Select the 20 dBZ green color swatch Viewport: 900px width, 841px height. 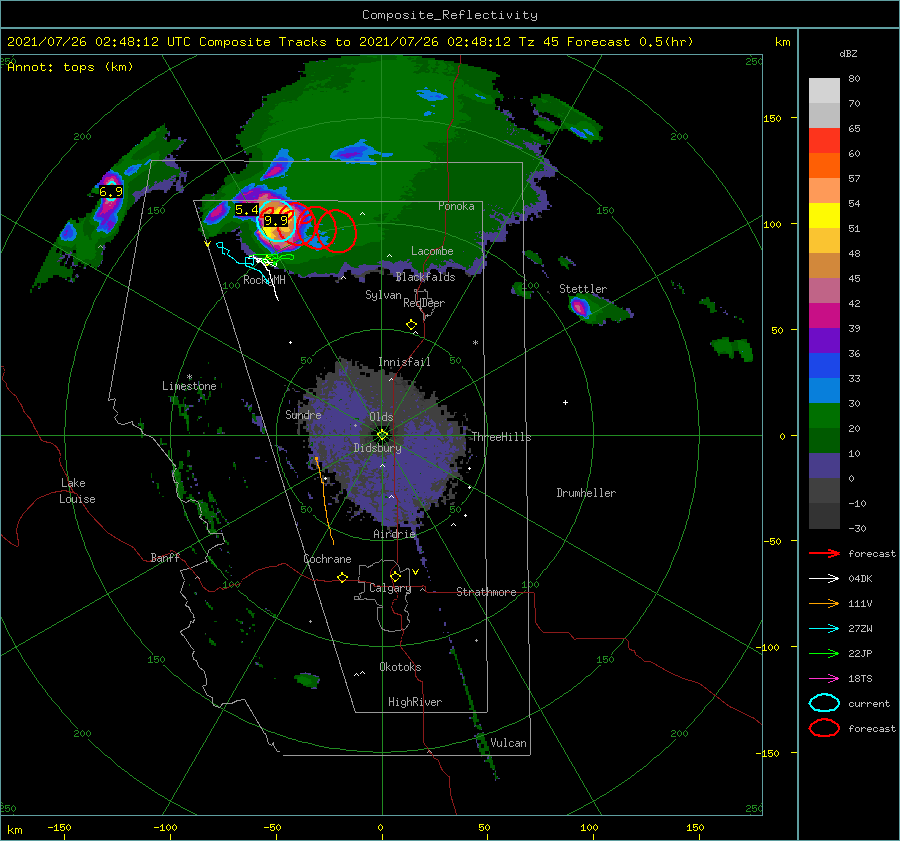[824, 416]
